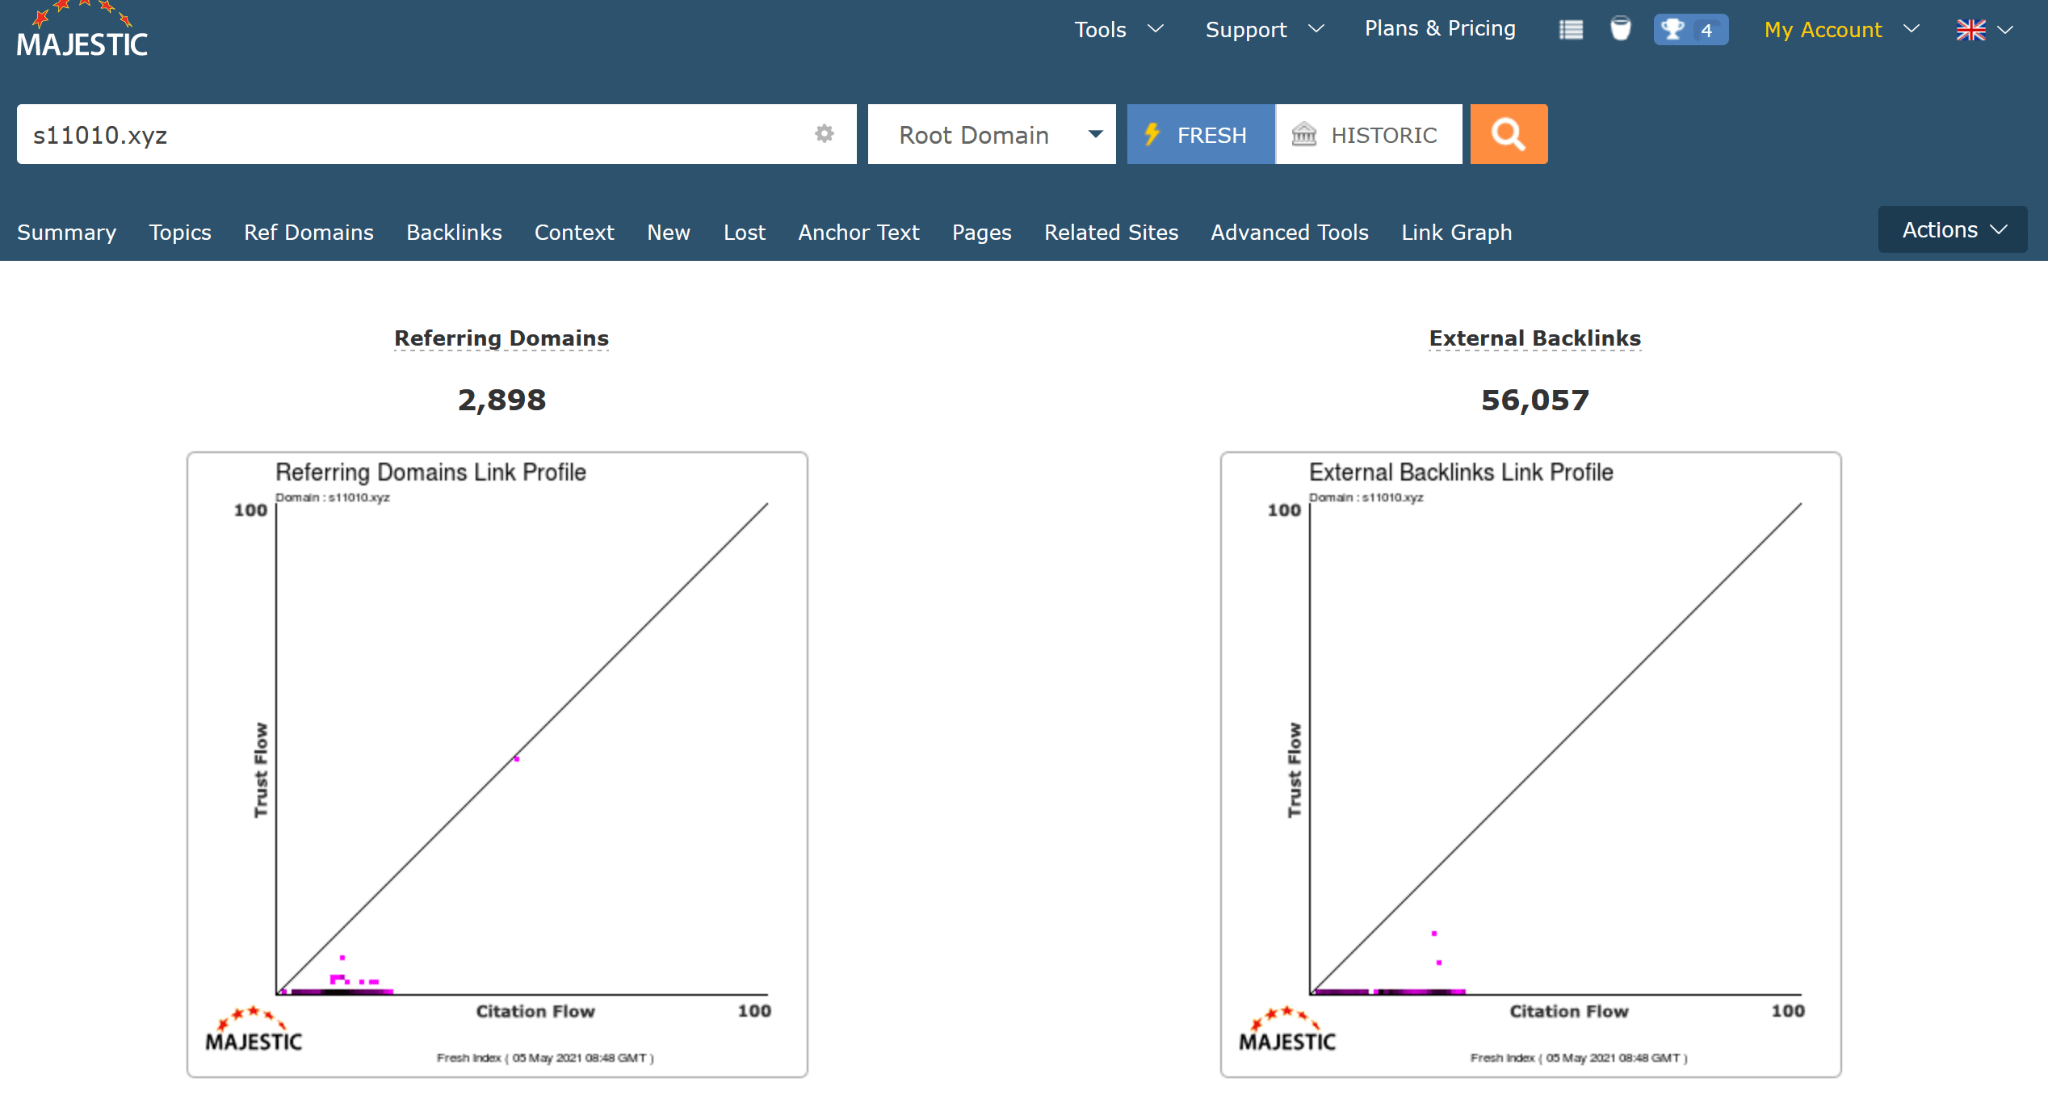Select the HISTORIC index toggle
Viewport: 2048px width, 1105px height.
coord(1368,134)
